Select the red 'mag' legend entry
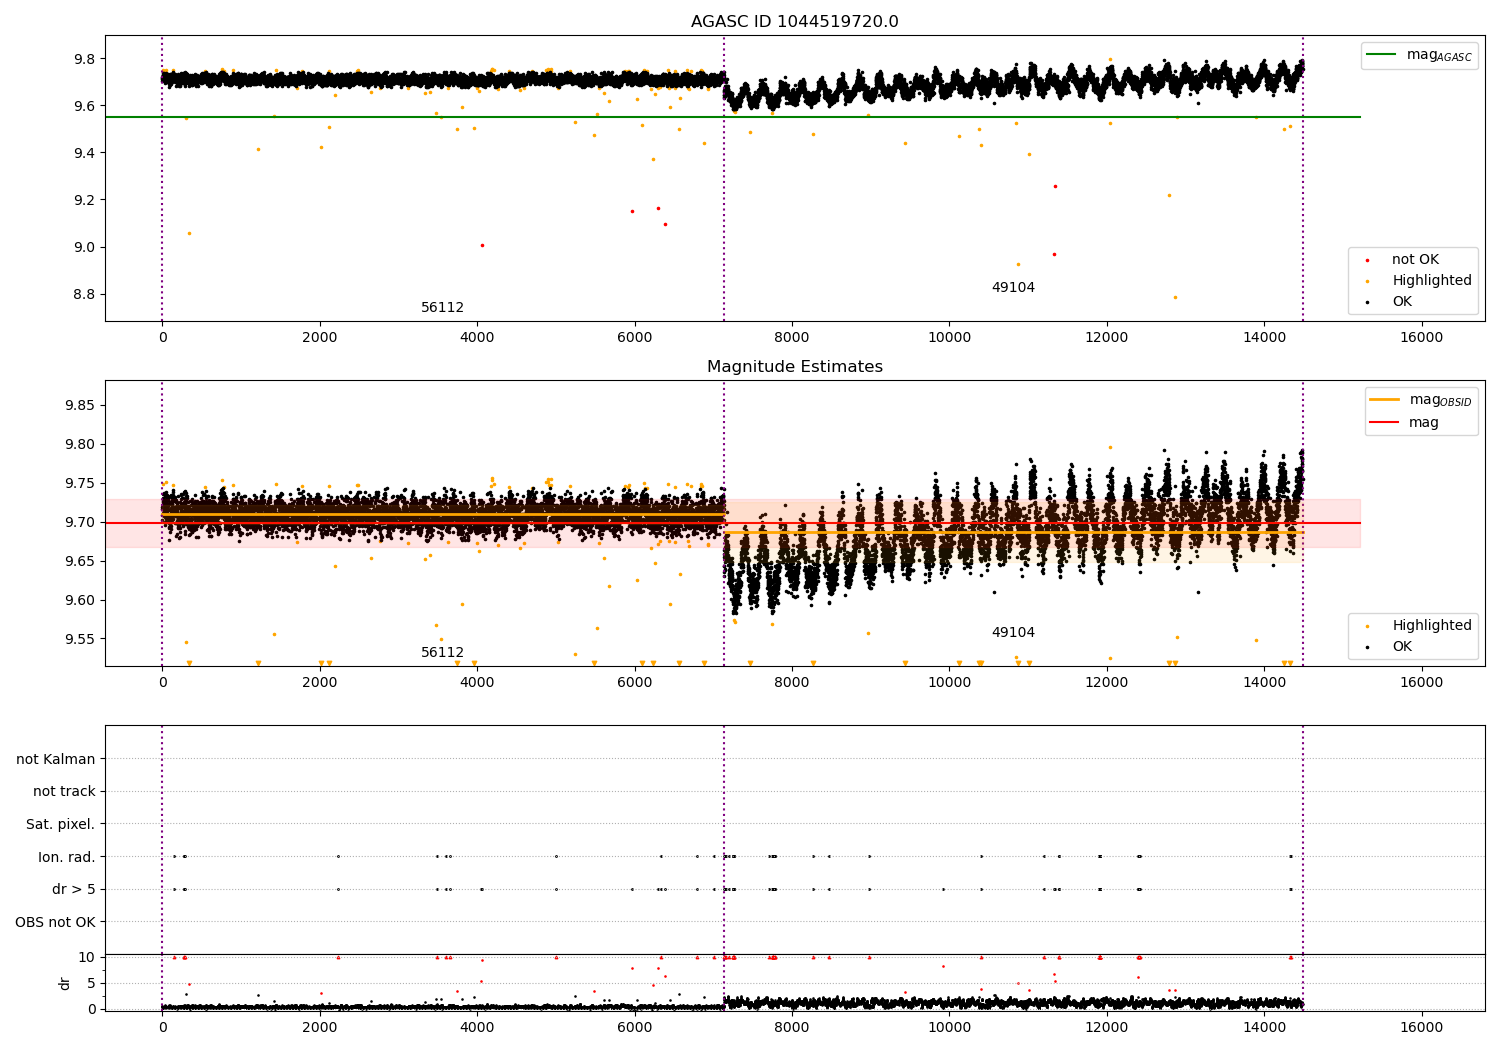 click(1405, 423)
